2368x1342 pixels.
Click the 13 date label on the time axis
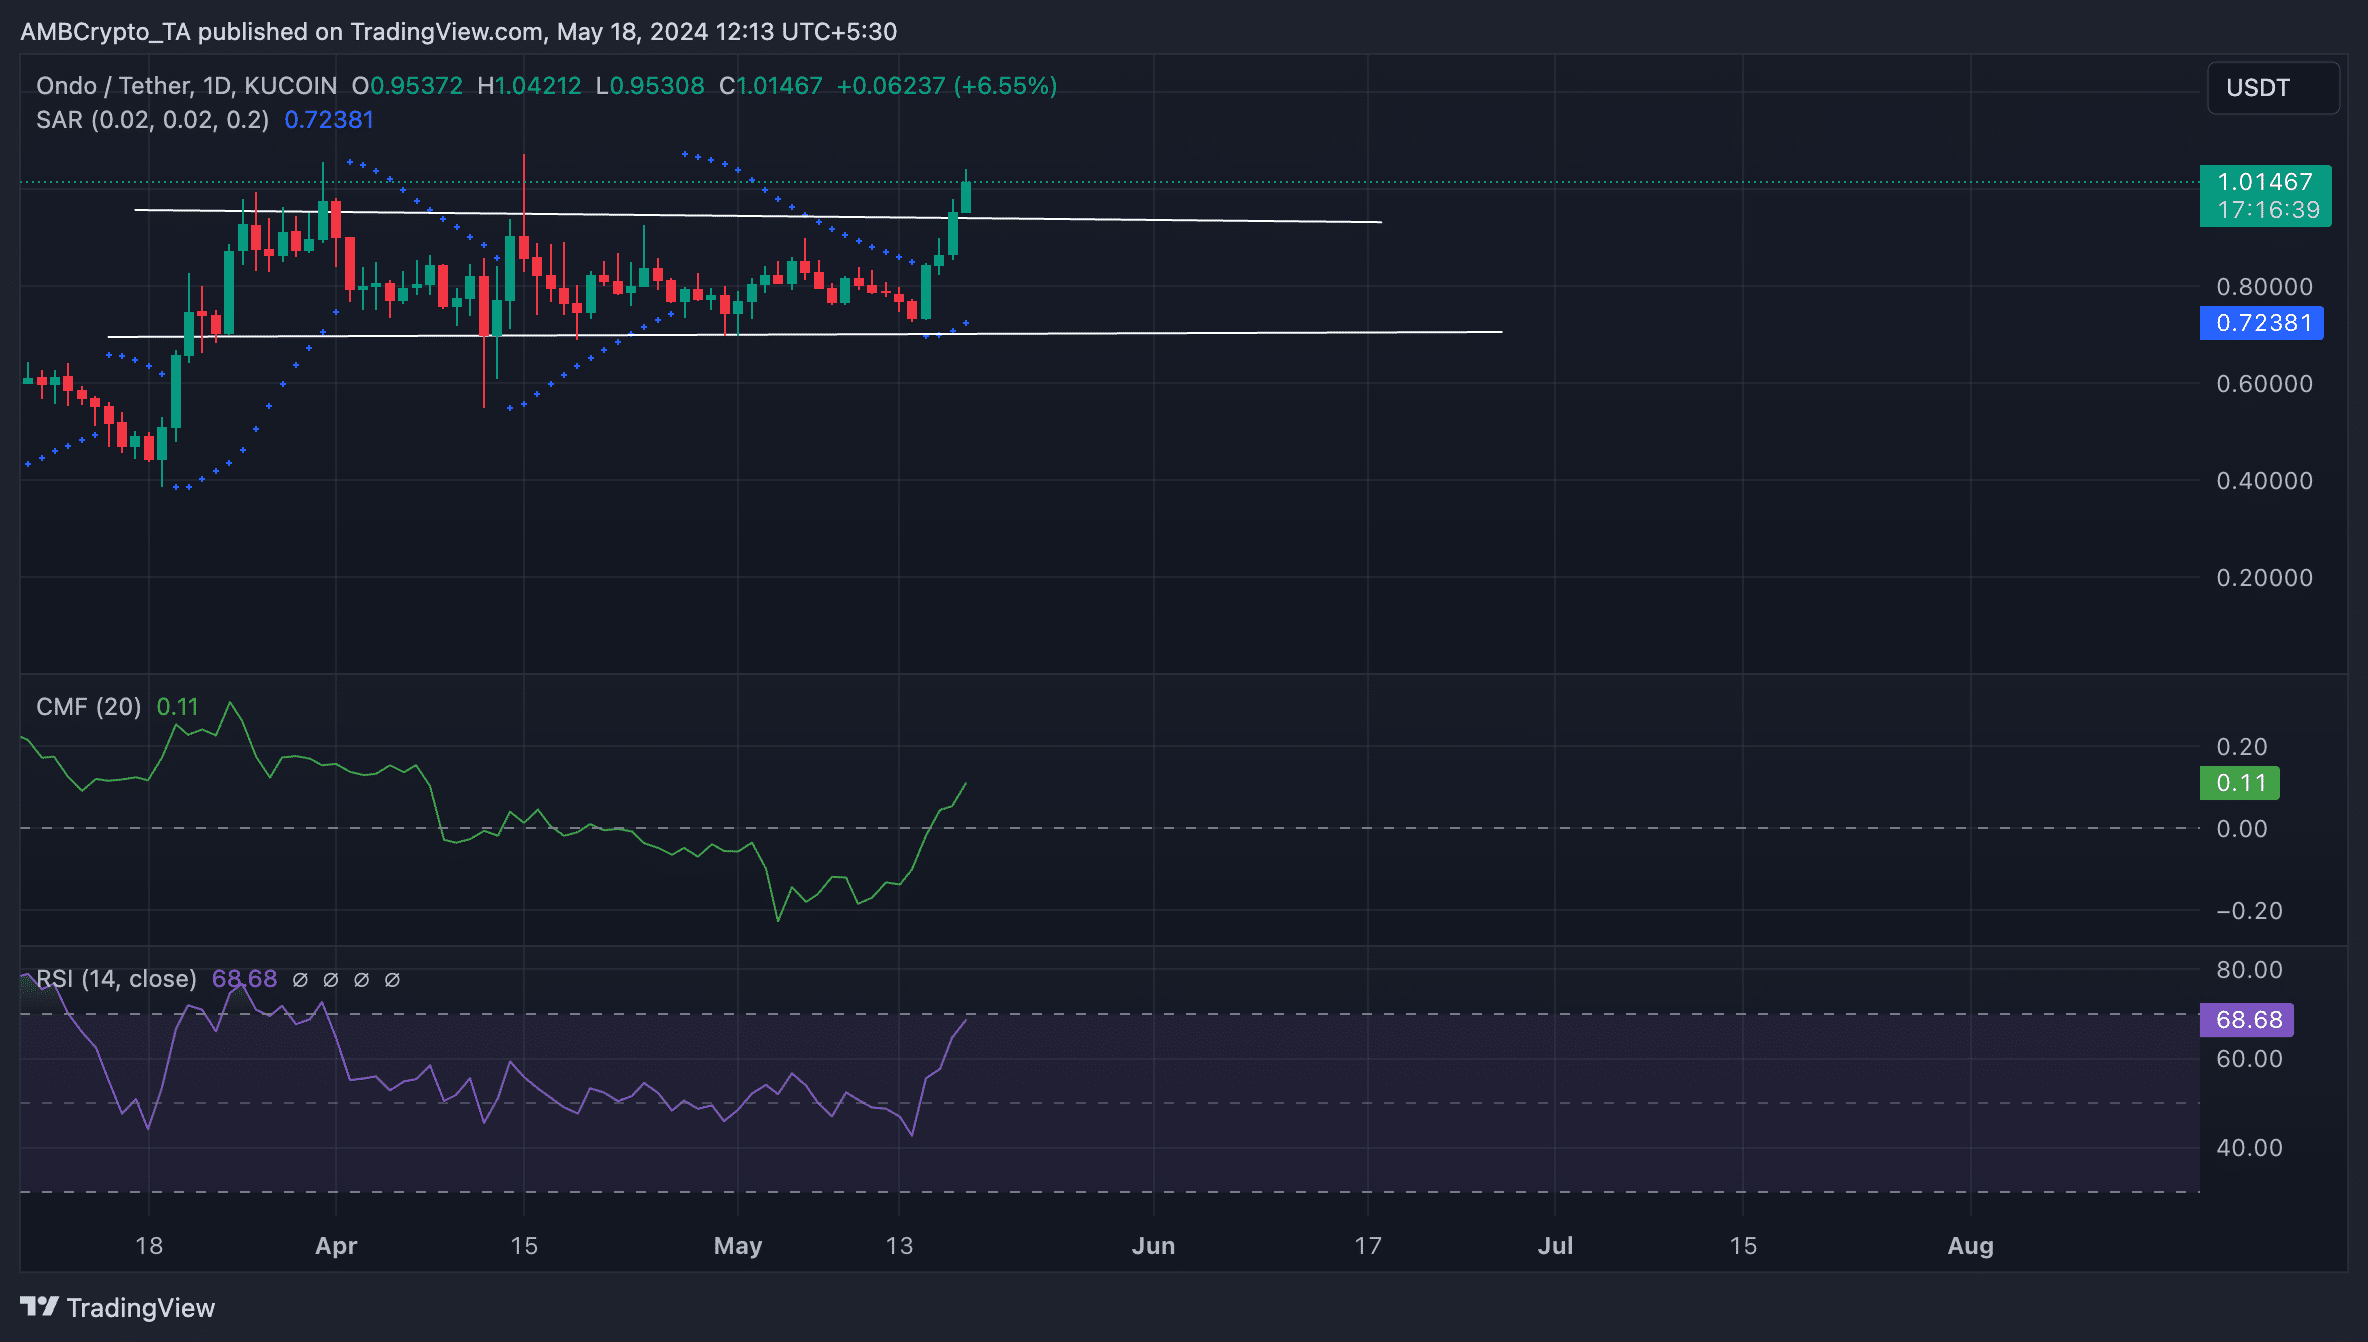coord(899,1246)
